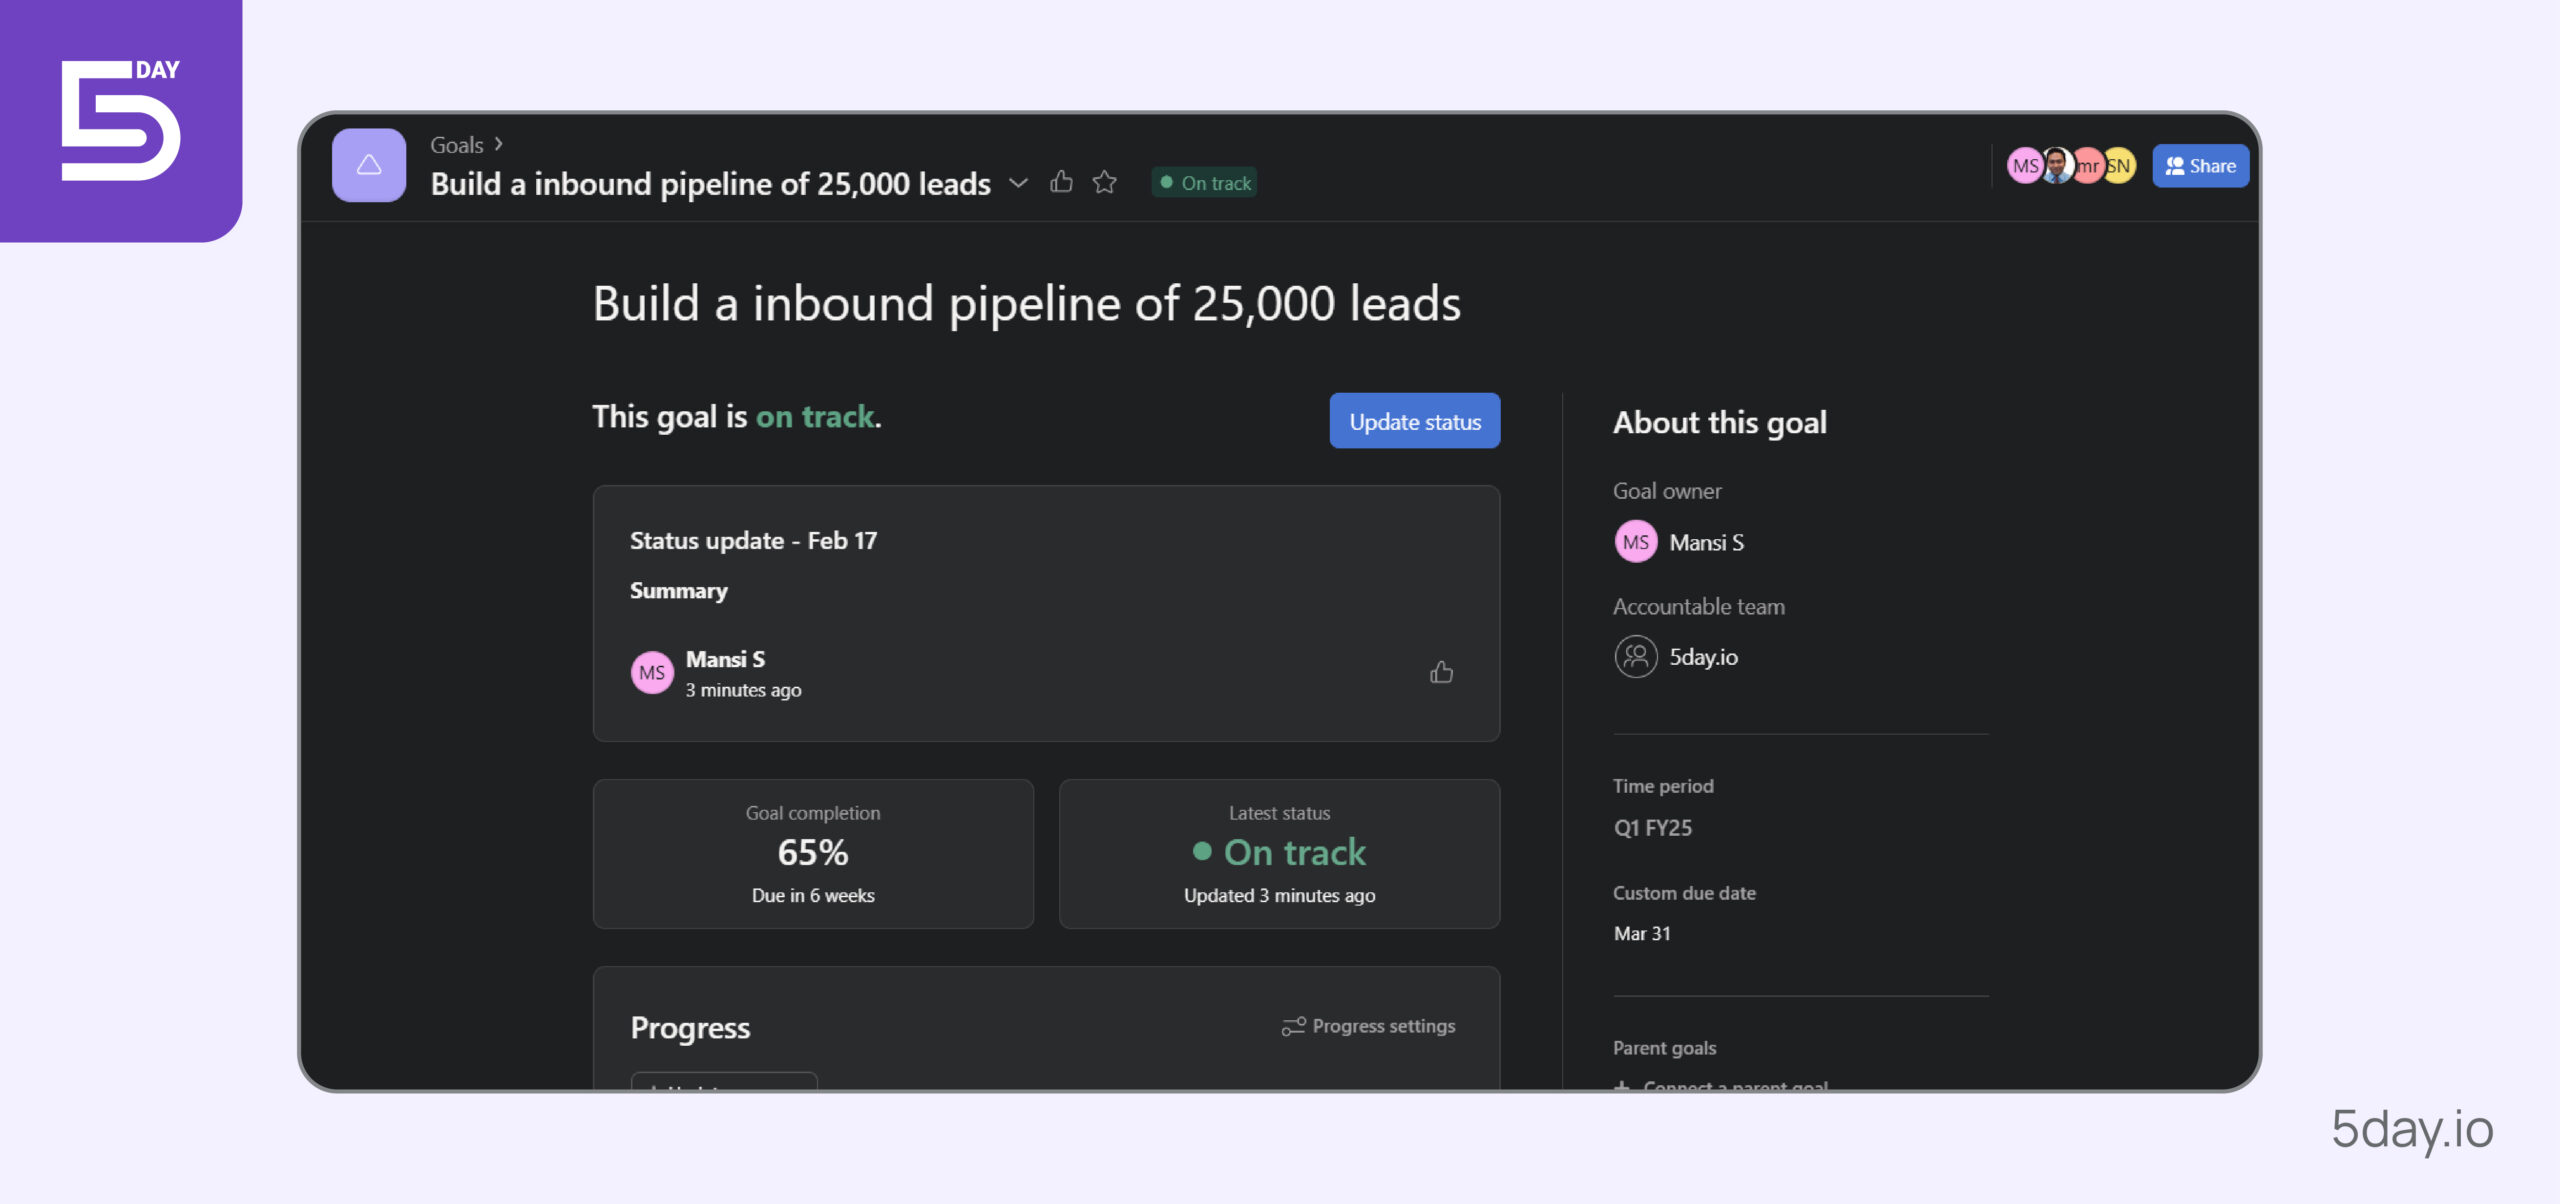Scroll down in the Progress section
The width and height of the screenshot is (2560, 1204).
tap(1045, 1070)
